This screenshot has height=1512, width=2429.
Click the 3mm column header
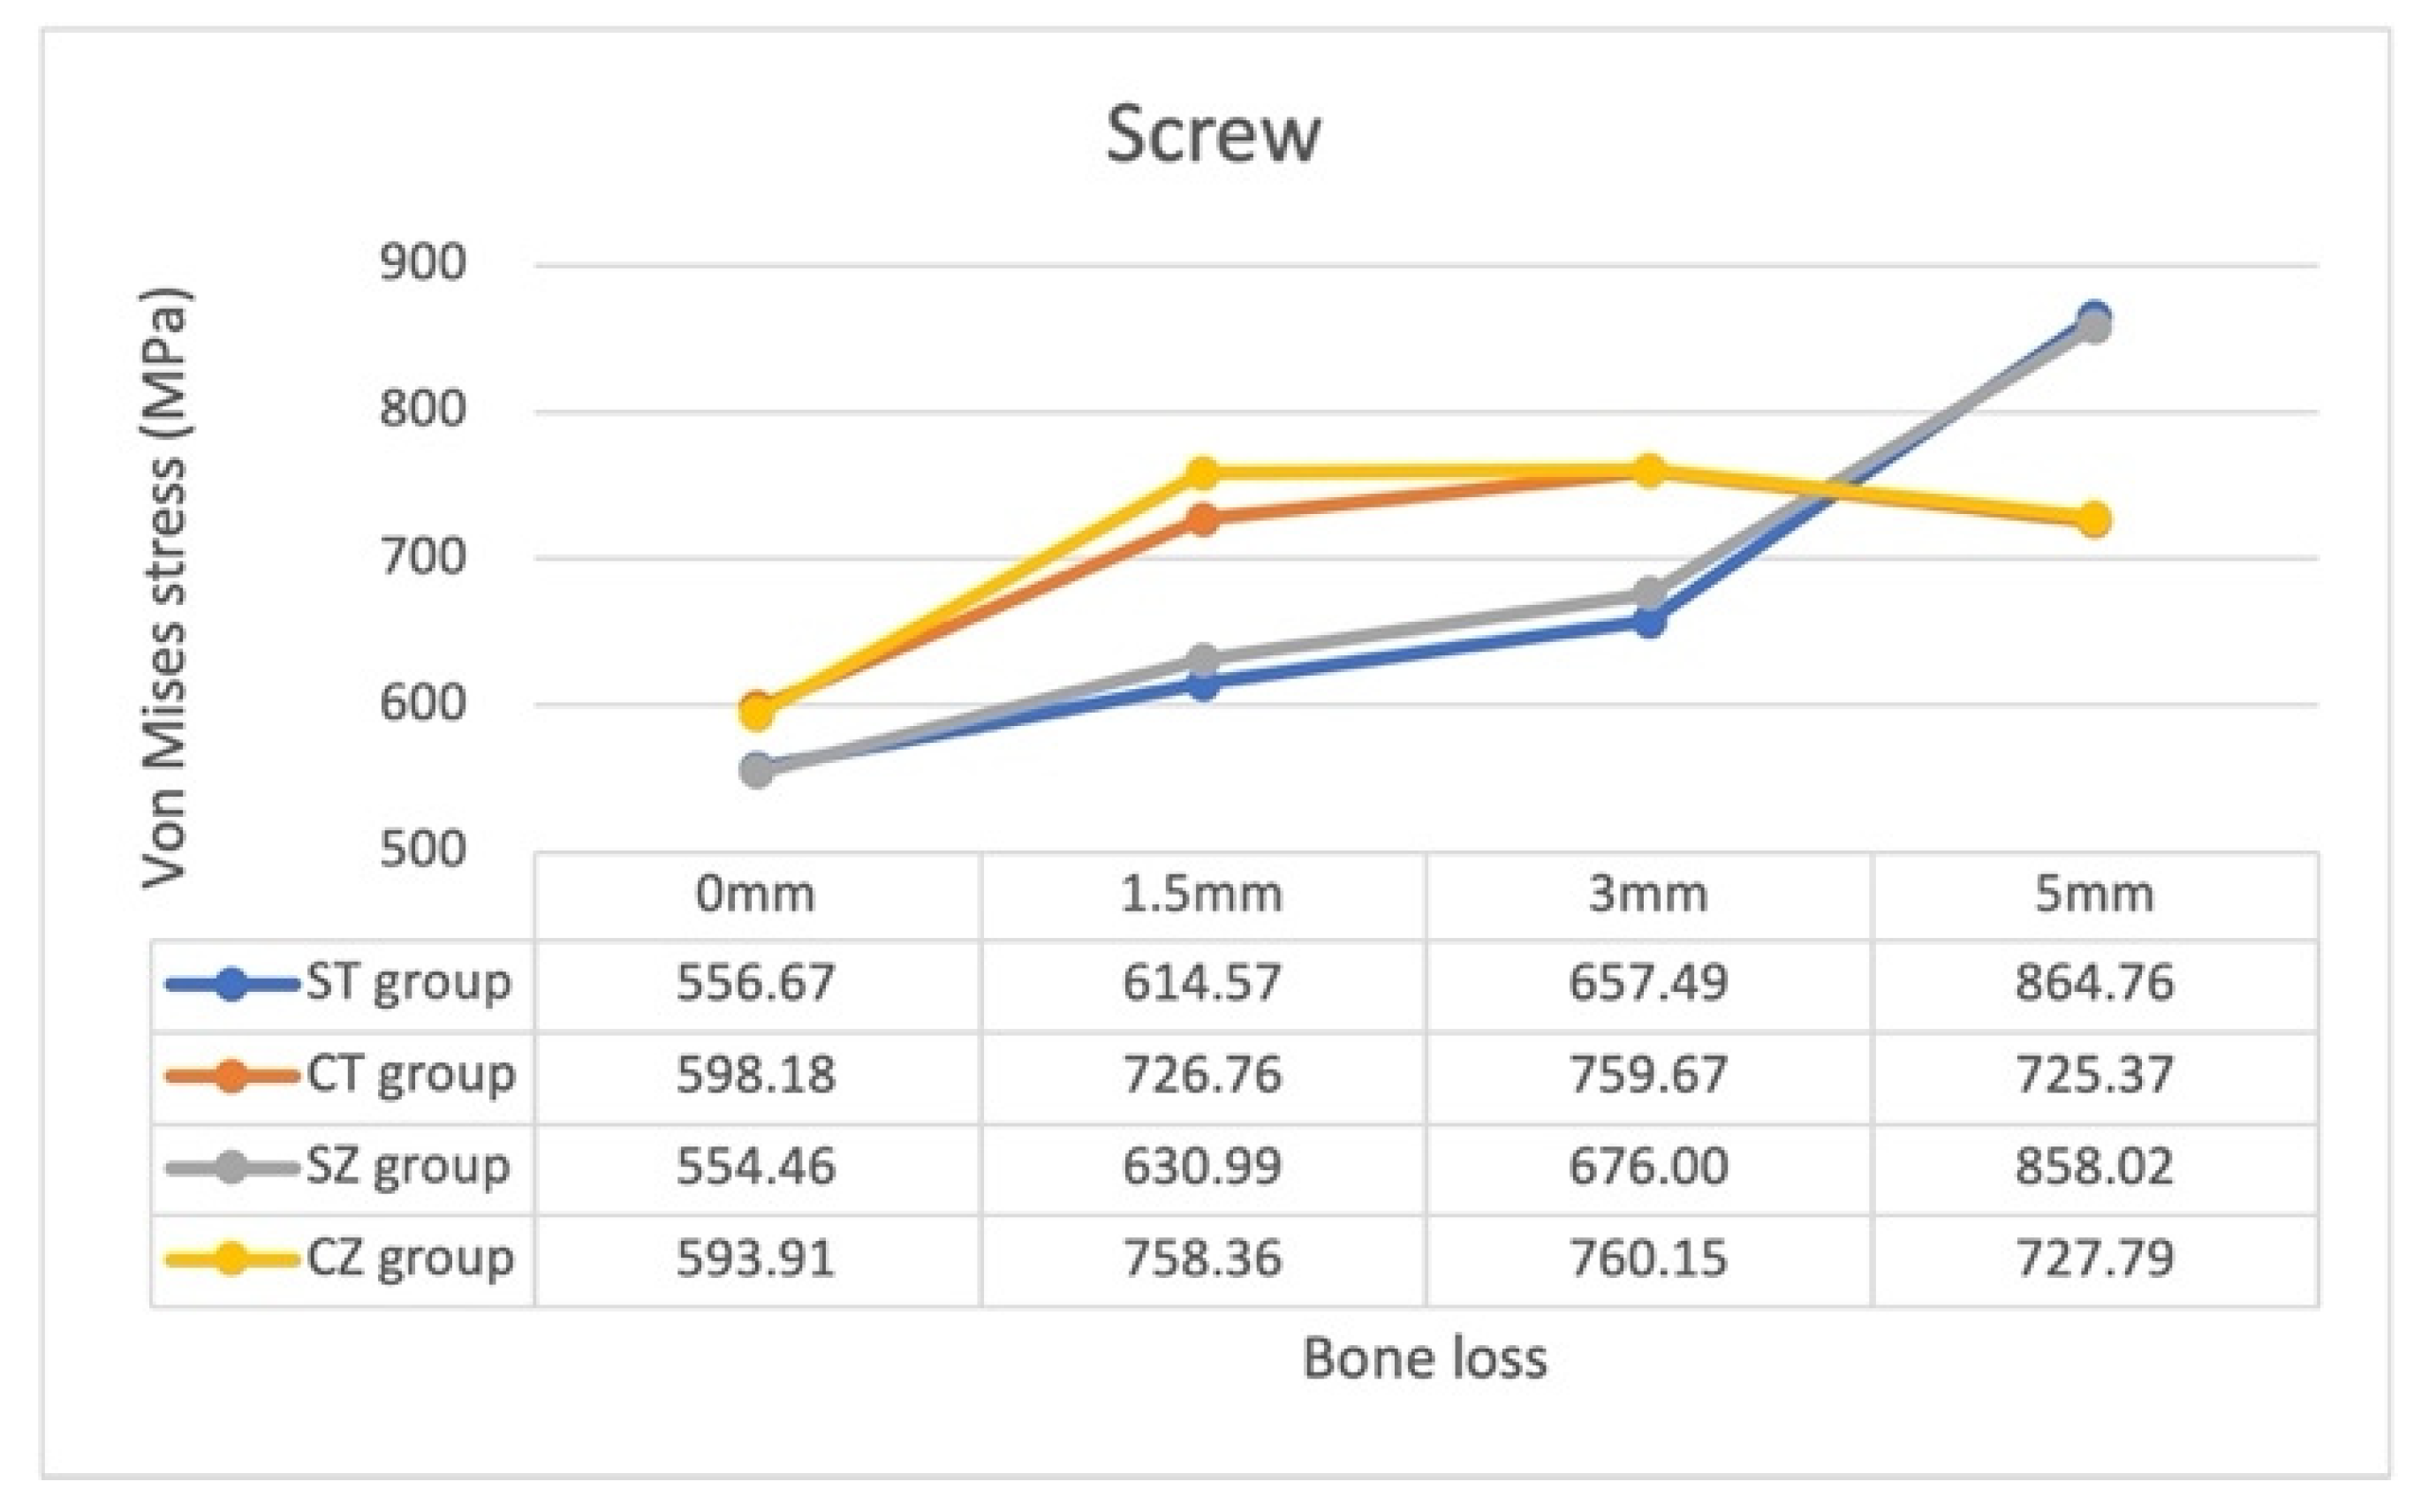click(1648, 894)
